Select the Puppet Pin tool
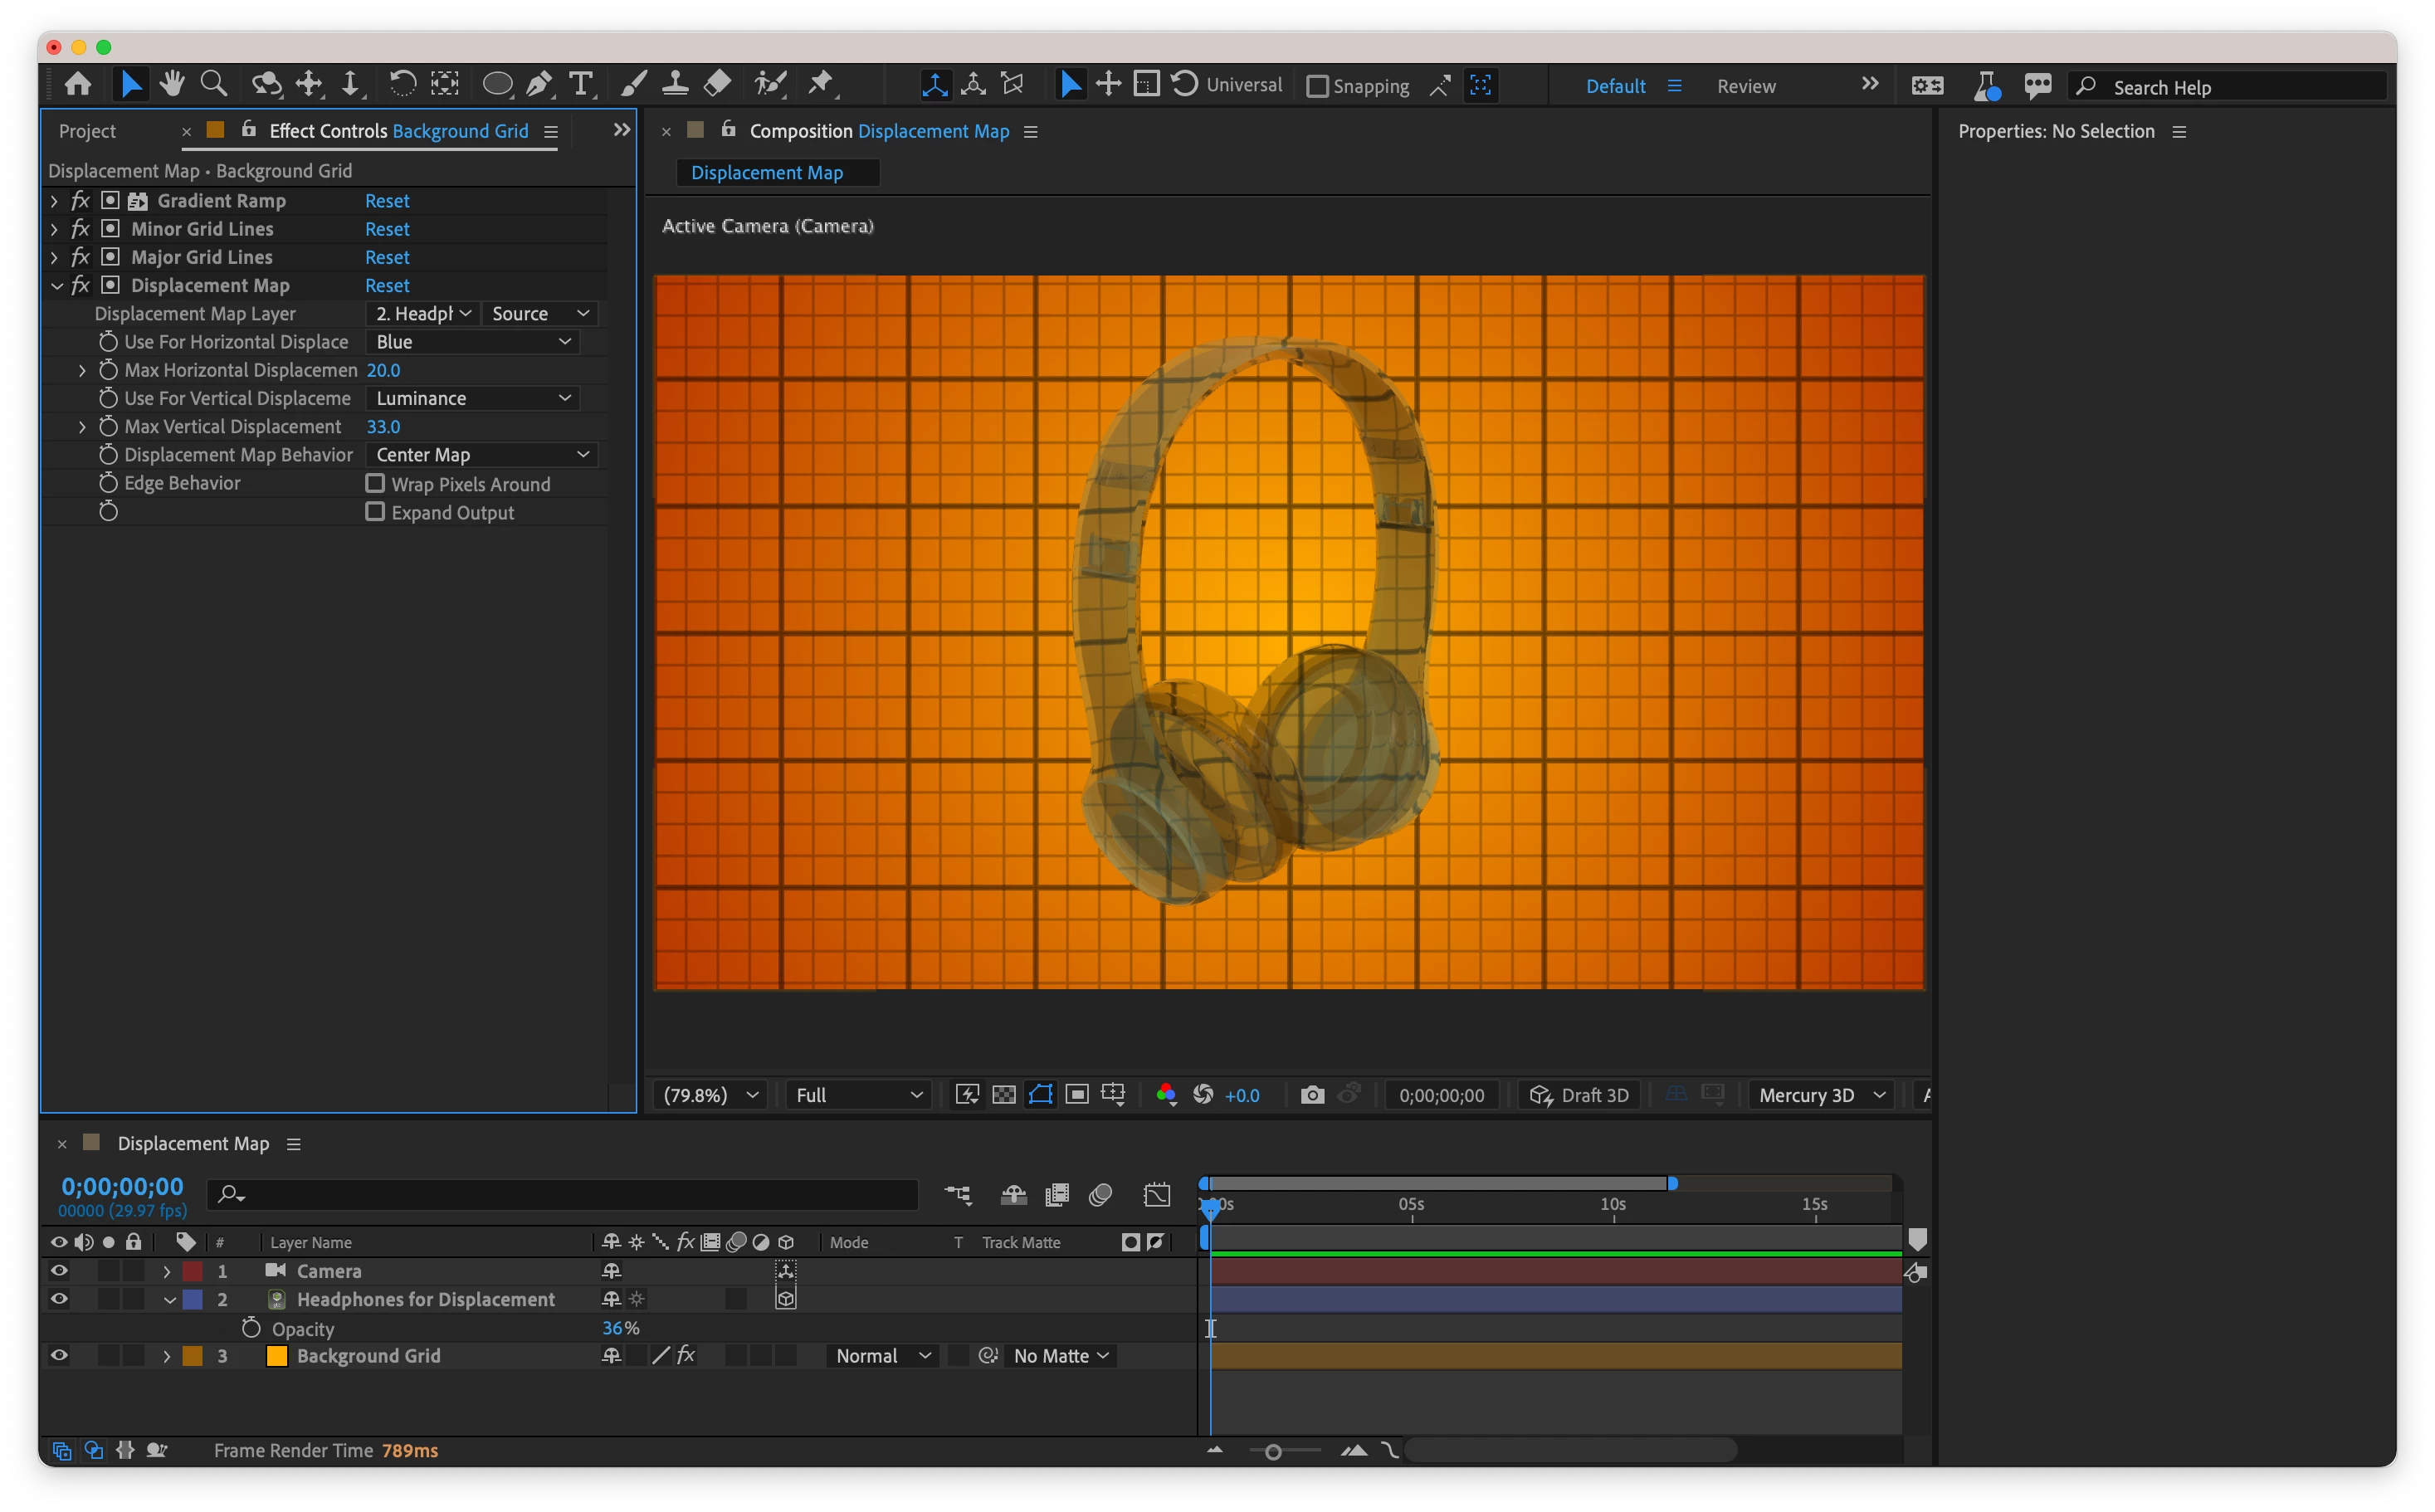This screenshot has width=2435, height=1512. pos(821,85)
